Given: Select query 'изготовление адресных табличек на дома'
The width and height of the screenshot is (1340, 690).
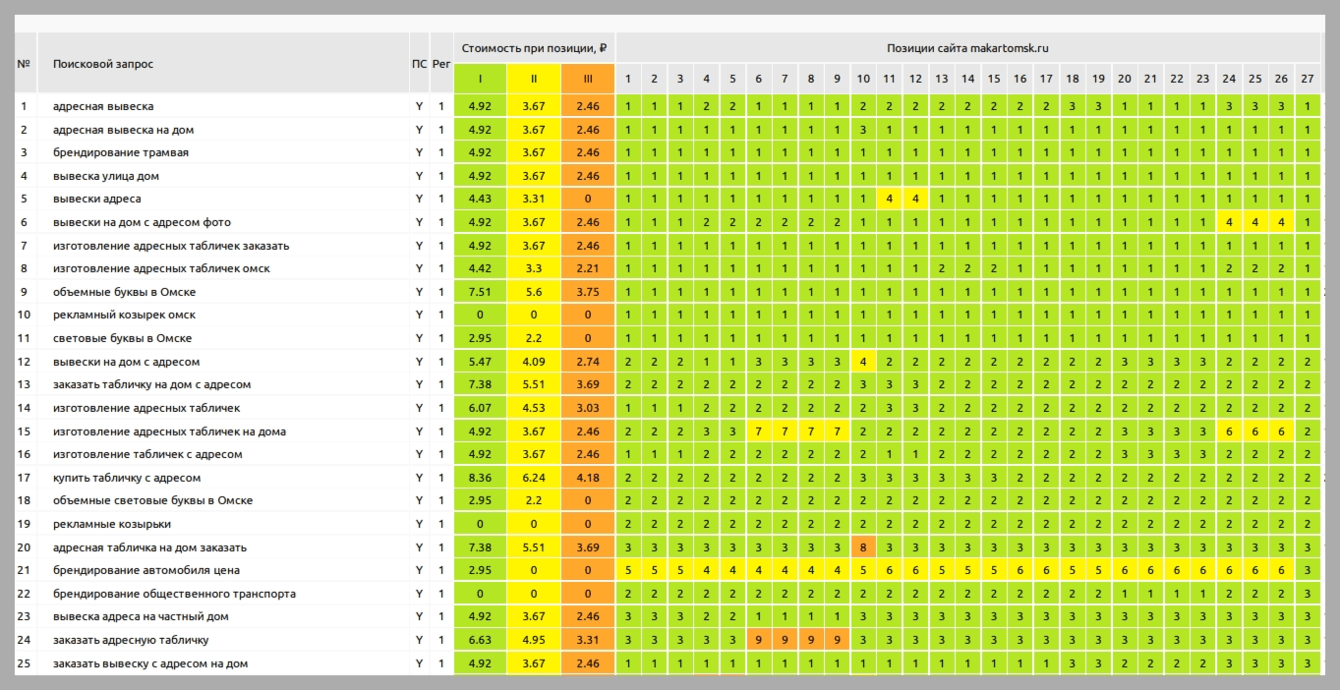Looking at the screenshot, I should pyautogui.click(x=169, y=432).
